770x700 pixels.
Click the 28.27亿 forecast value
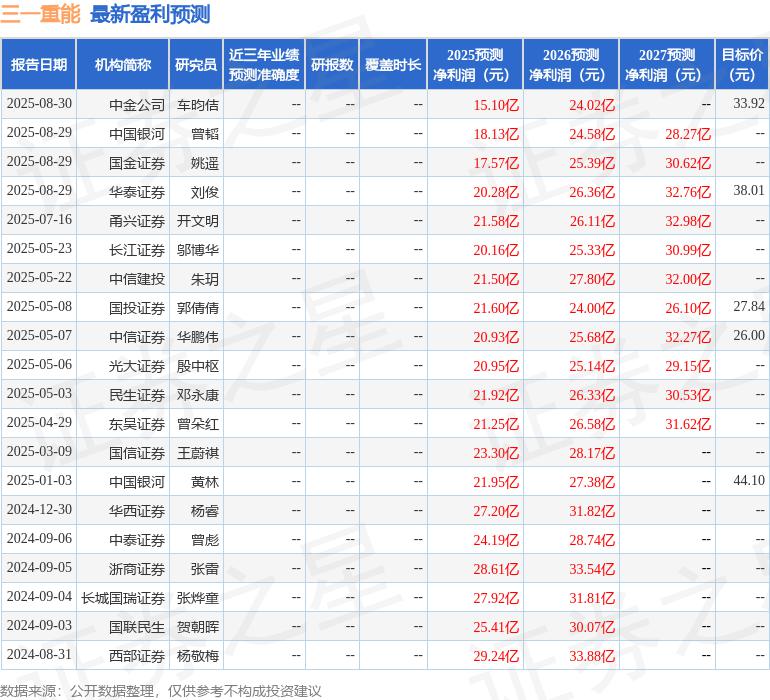pos(688,134)
